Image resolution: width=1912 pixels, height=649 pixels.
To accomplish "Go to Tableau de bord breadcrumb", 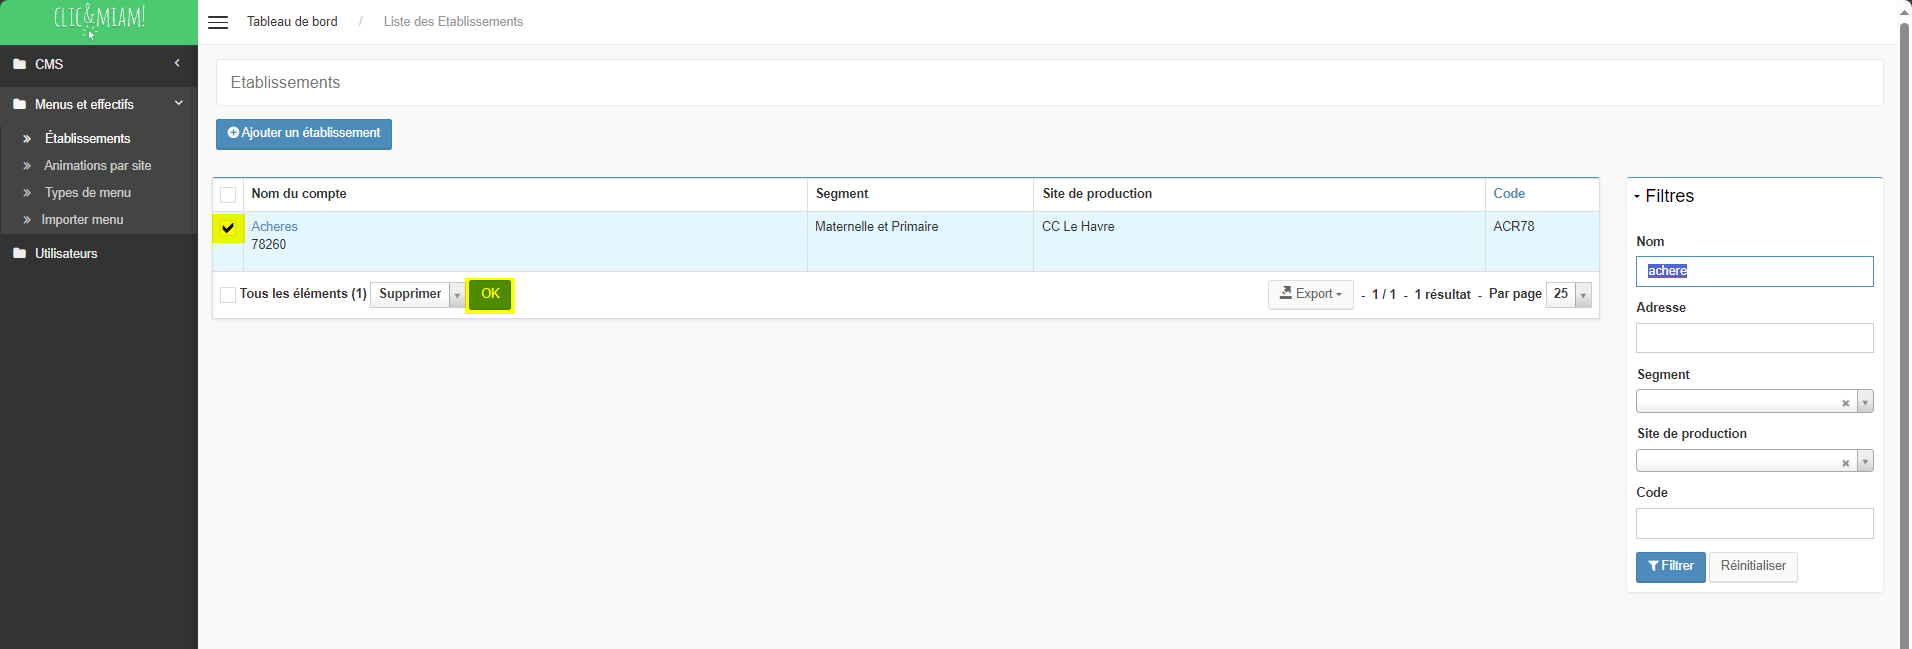I will [292, 21].
